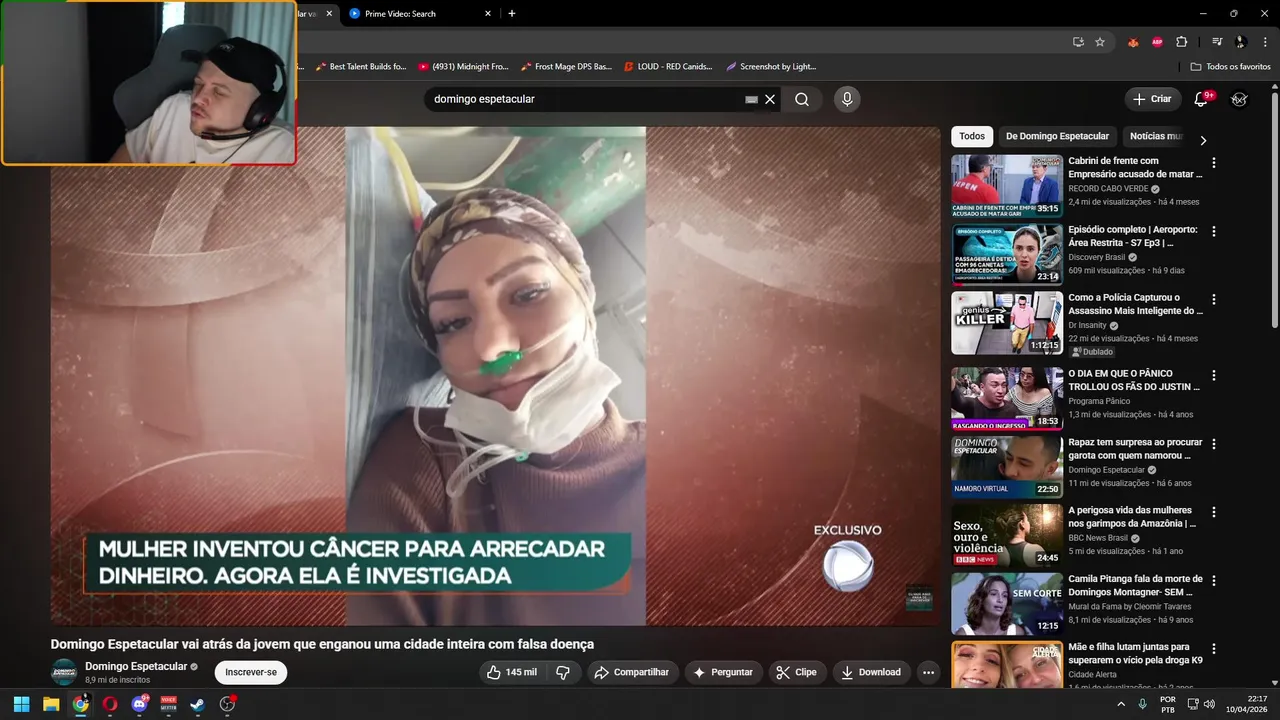Show more filter chips with arrow

1203,140
